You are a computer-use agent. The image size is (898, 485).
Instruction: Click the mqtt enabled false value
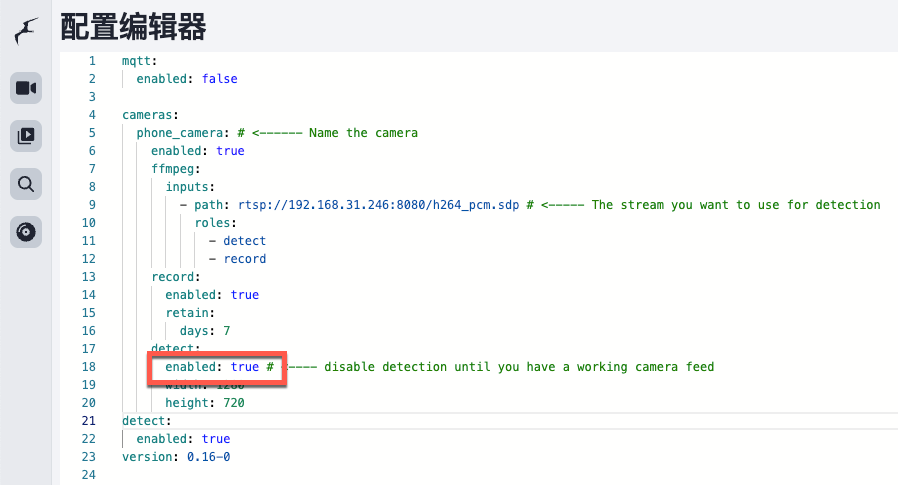tap(219, 79)
